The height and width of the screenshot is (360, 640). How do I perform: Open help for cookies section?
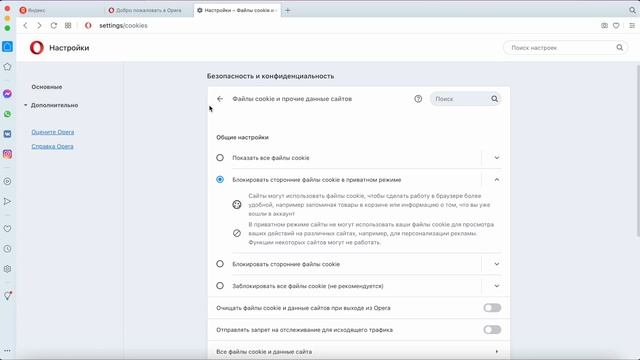coord(418,99)
